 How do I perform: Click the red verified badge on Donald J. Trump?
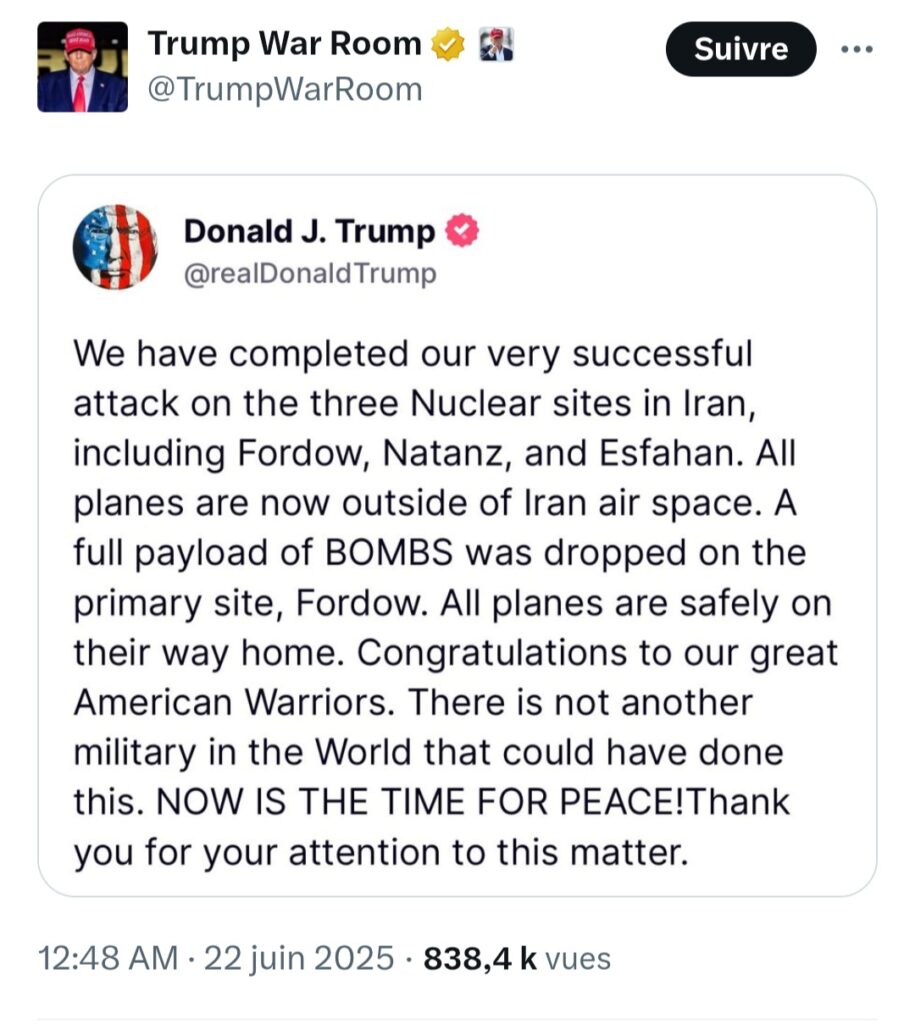coord(463,232)
